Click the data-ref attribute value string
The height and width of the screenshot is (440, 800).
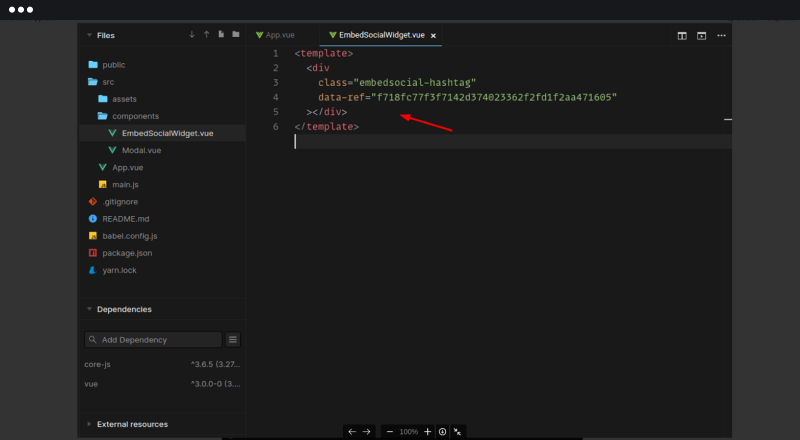pos(494,97)
